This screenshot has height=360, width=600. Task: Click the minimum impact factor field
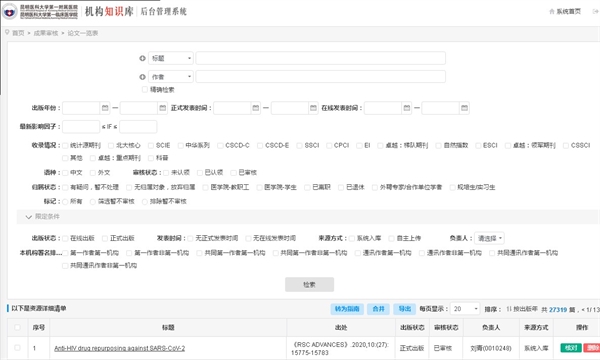click(81, 127)
